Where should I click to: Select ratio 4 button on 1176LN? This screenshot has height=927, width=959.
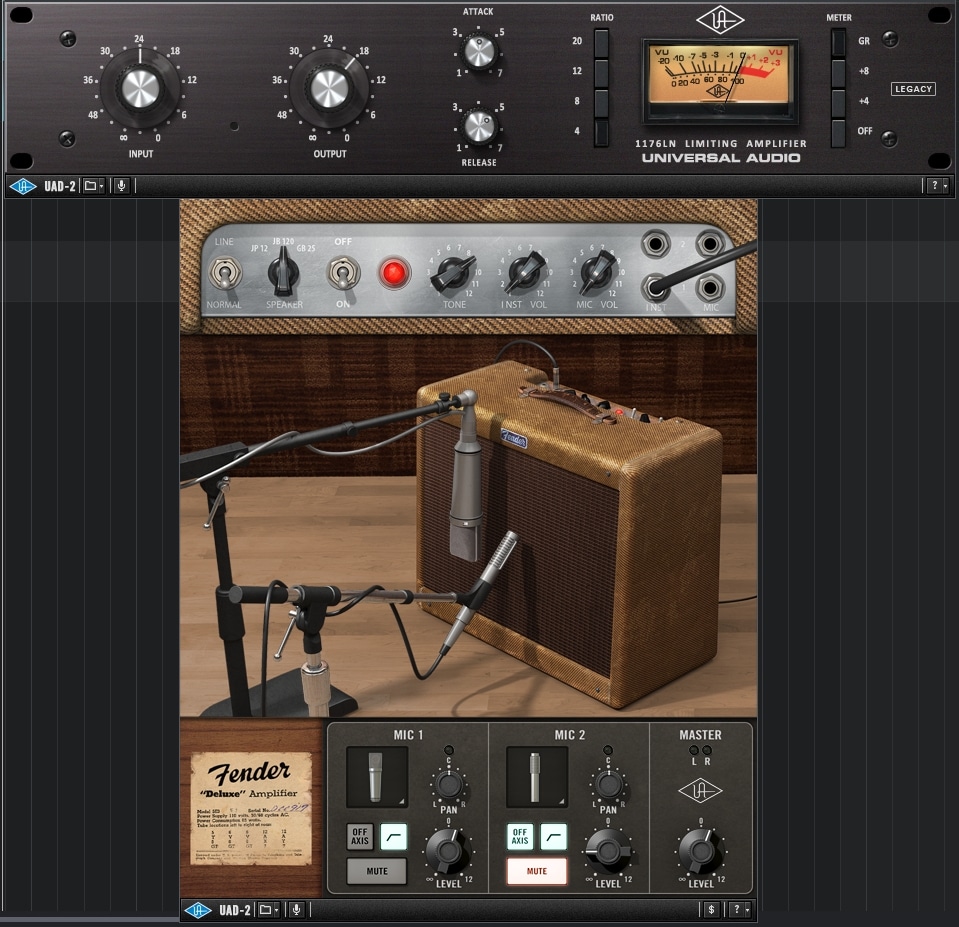pyautogui.click(x=601, y=133)
